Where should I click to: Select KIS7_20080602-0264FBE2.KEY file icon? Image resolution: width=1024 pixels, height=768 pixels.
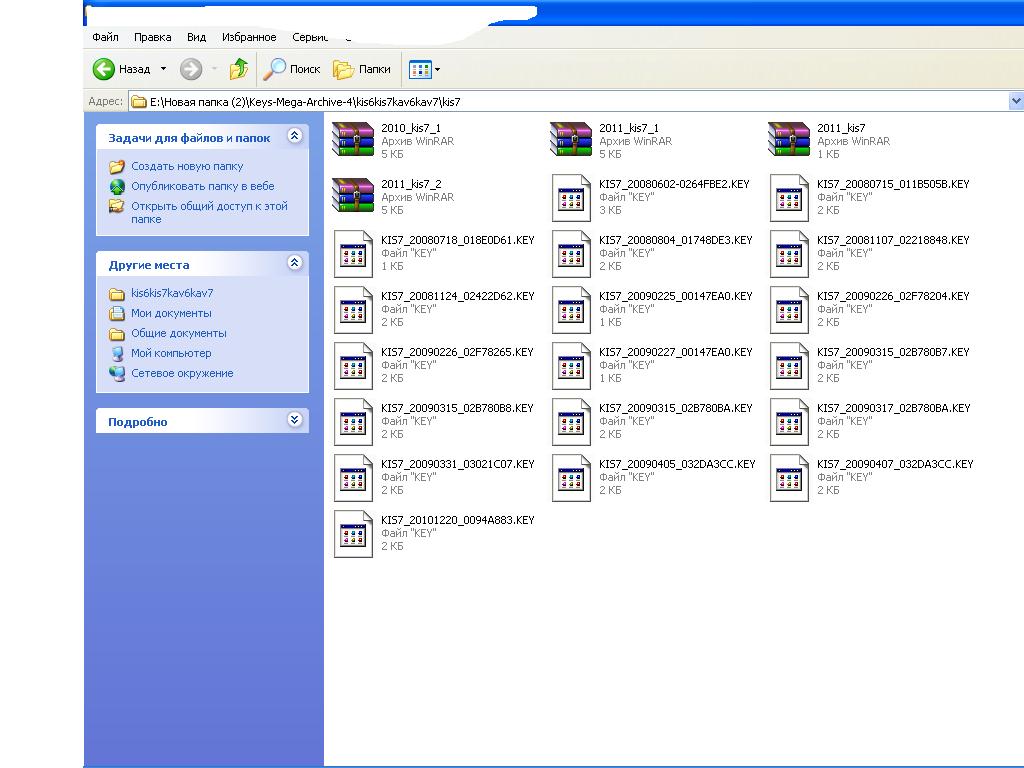571,197
